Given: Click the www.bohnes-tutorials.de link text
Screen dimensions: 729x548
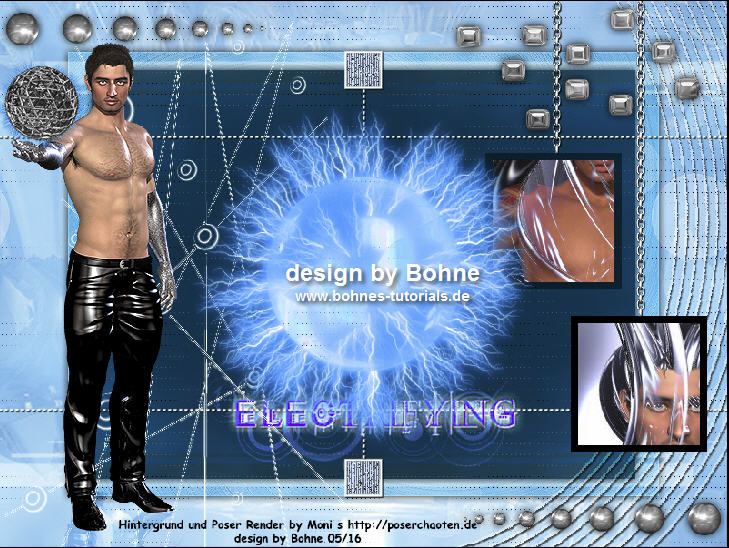Looking at the screenshot, I should point(382,296).
